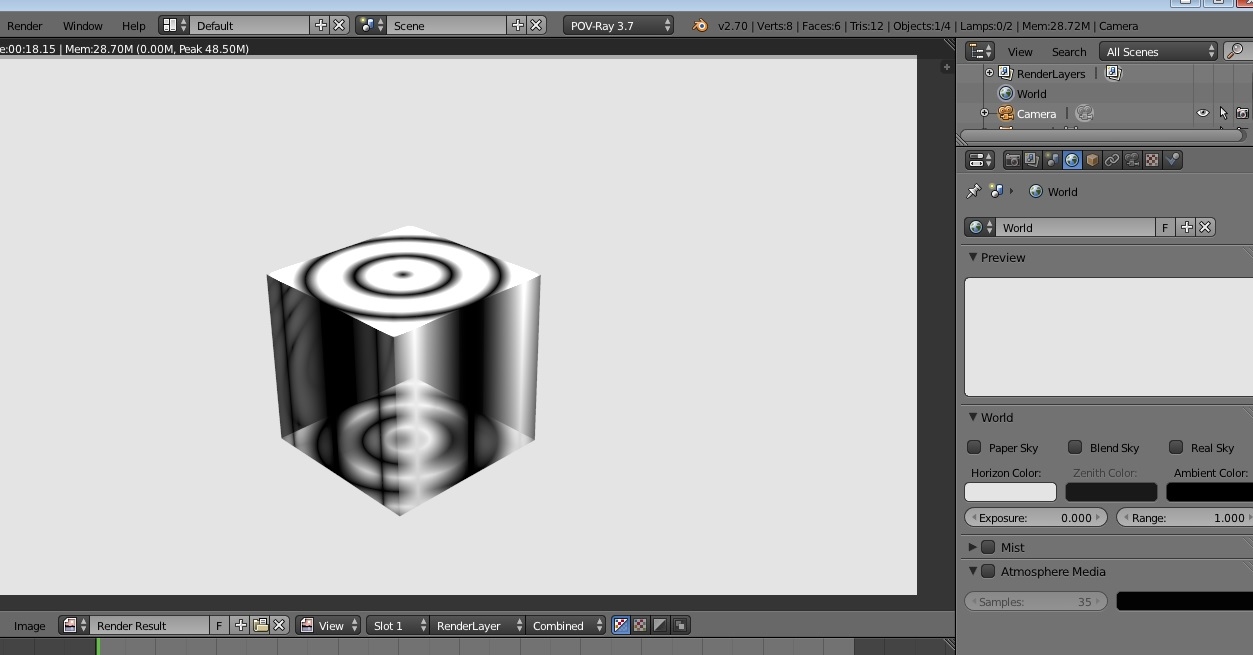Open the Image menu in the image editor

(30, 626)
